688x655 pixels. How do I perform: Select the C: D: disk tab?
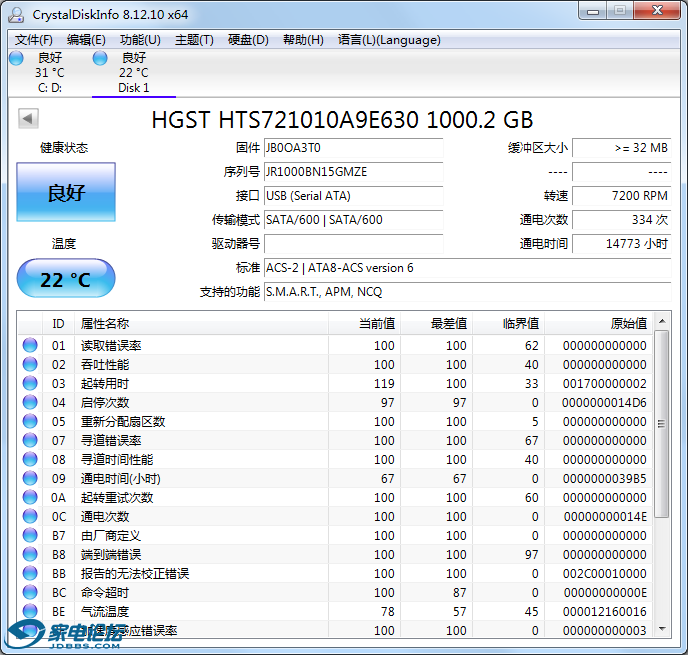click(x=50, y=73)
